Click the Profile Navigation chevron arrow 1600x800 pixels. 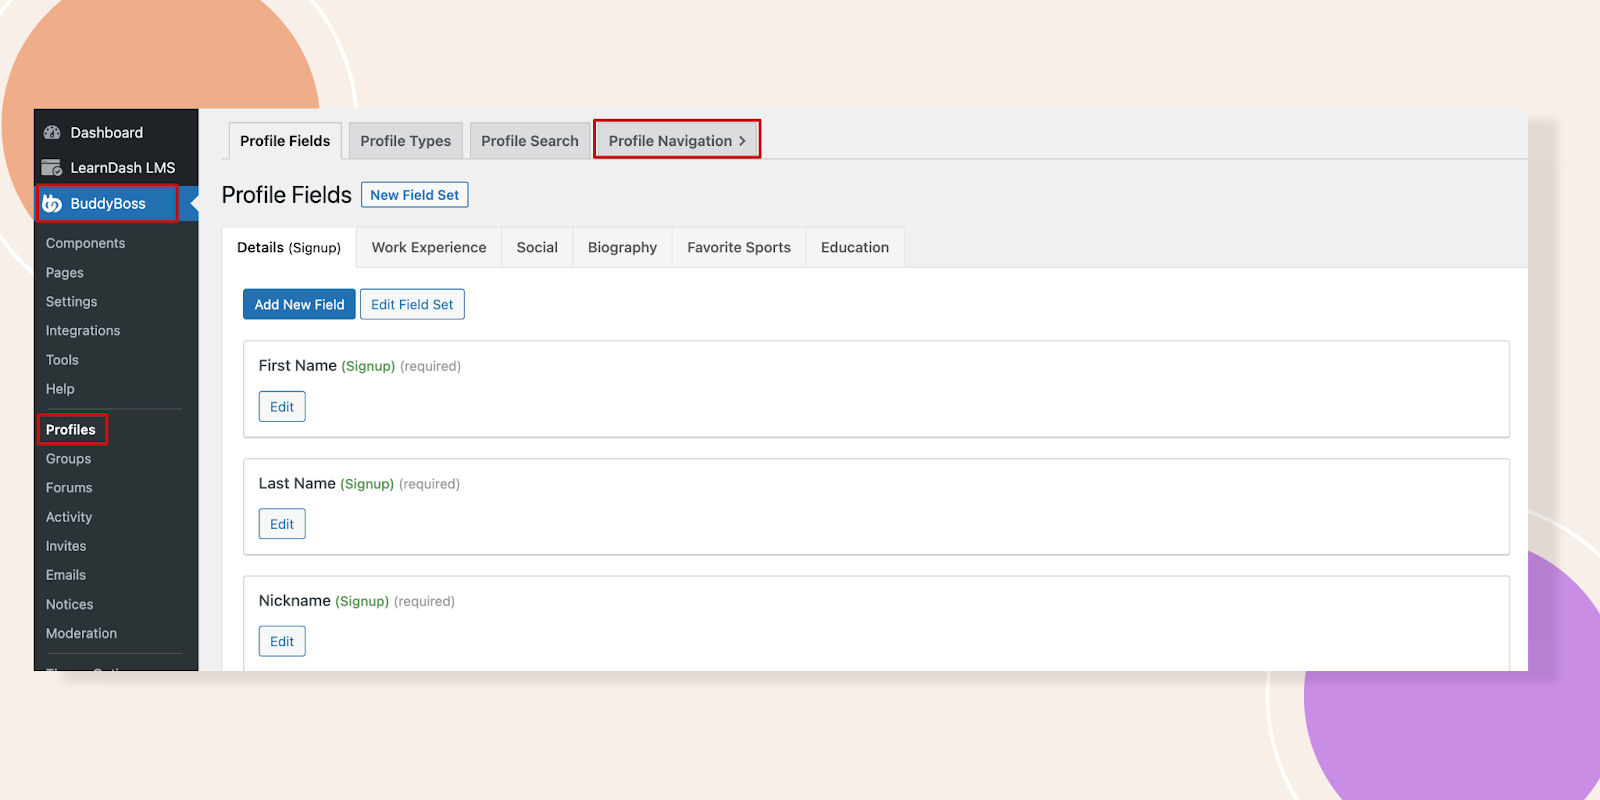[742, 141]
